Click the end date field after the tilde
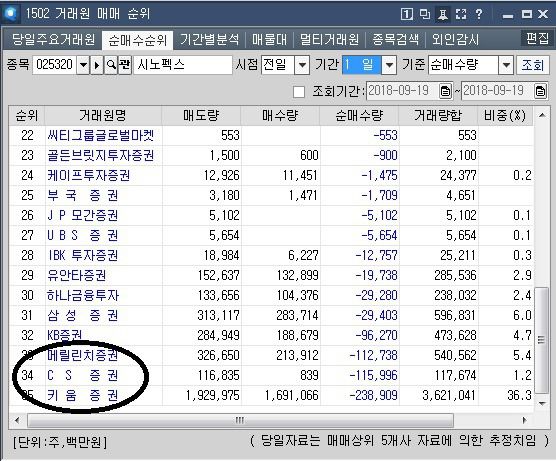The height and width of the screenshot is (461, 556). pos(497,91)
